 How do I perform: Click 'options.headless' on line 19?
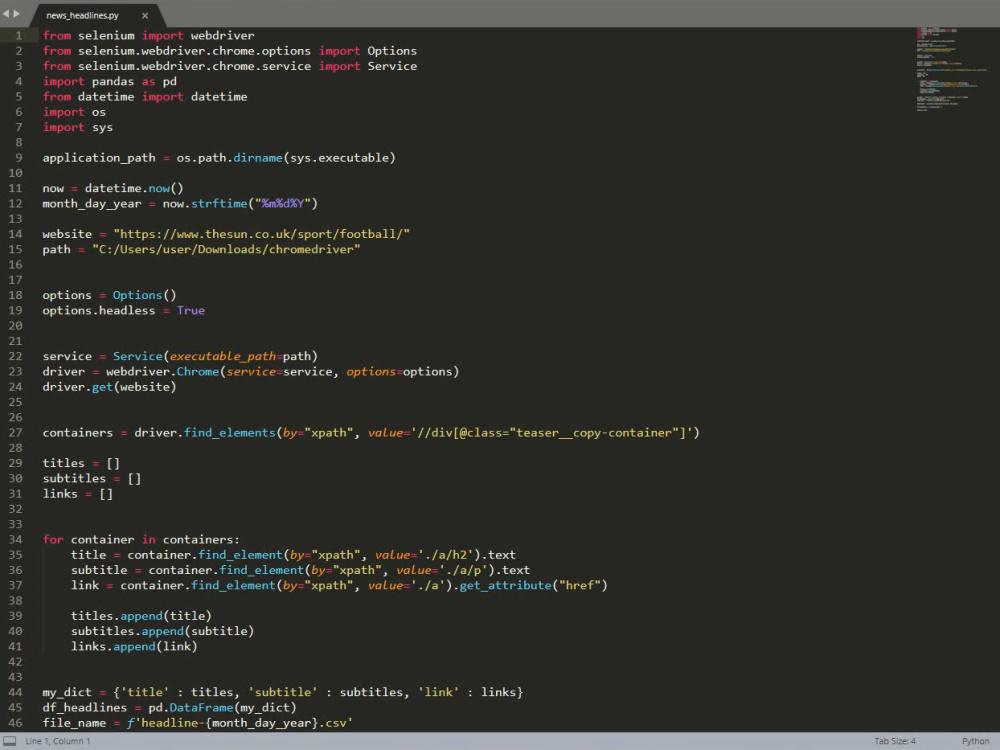[99, 311]
